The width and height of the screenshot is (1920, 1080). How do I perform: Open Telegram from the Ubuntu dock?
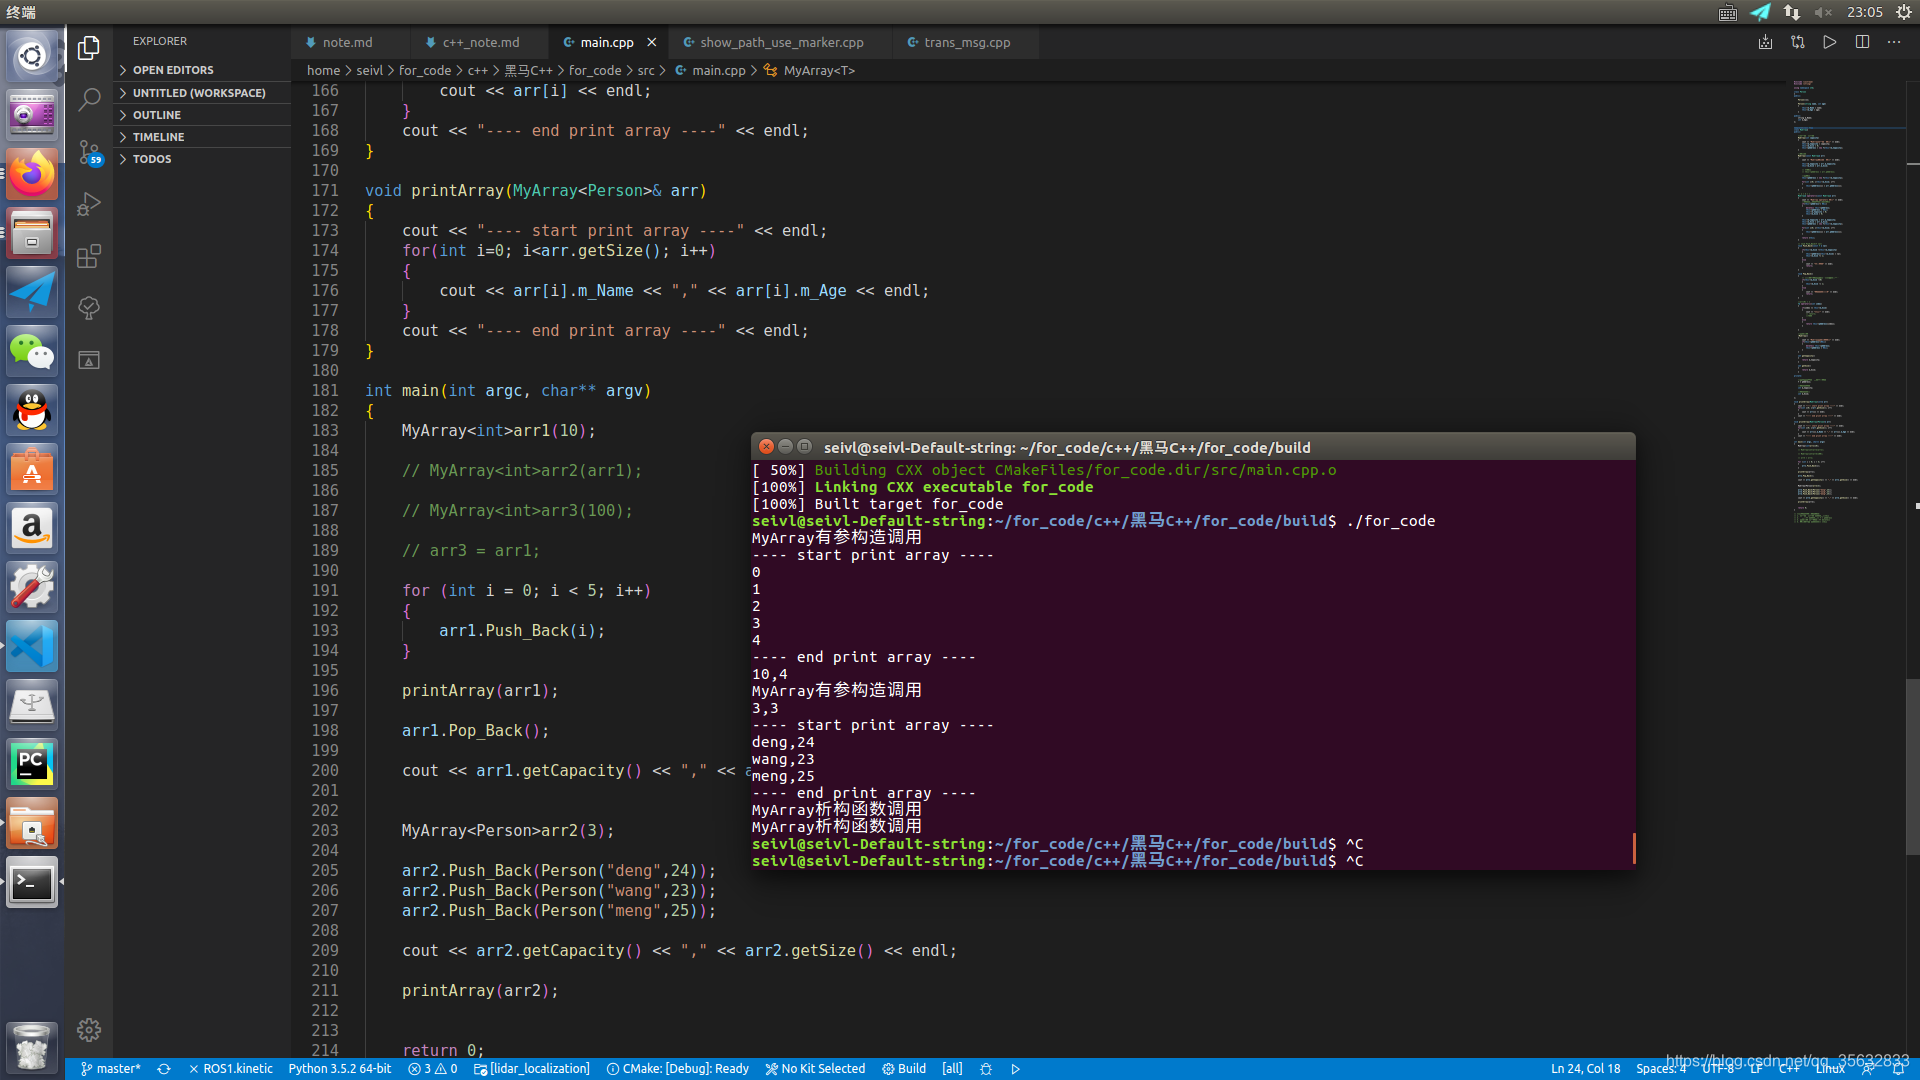32,292
